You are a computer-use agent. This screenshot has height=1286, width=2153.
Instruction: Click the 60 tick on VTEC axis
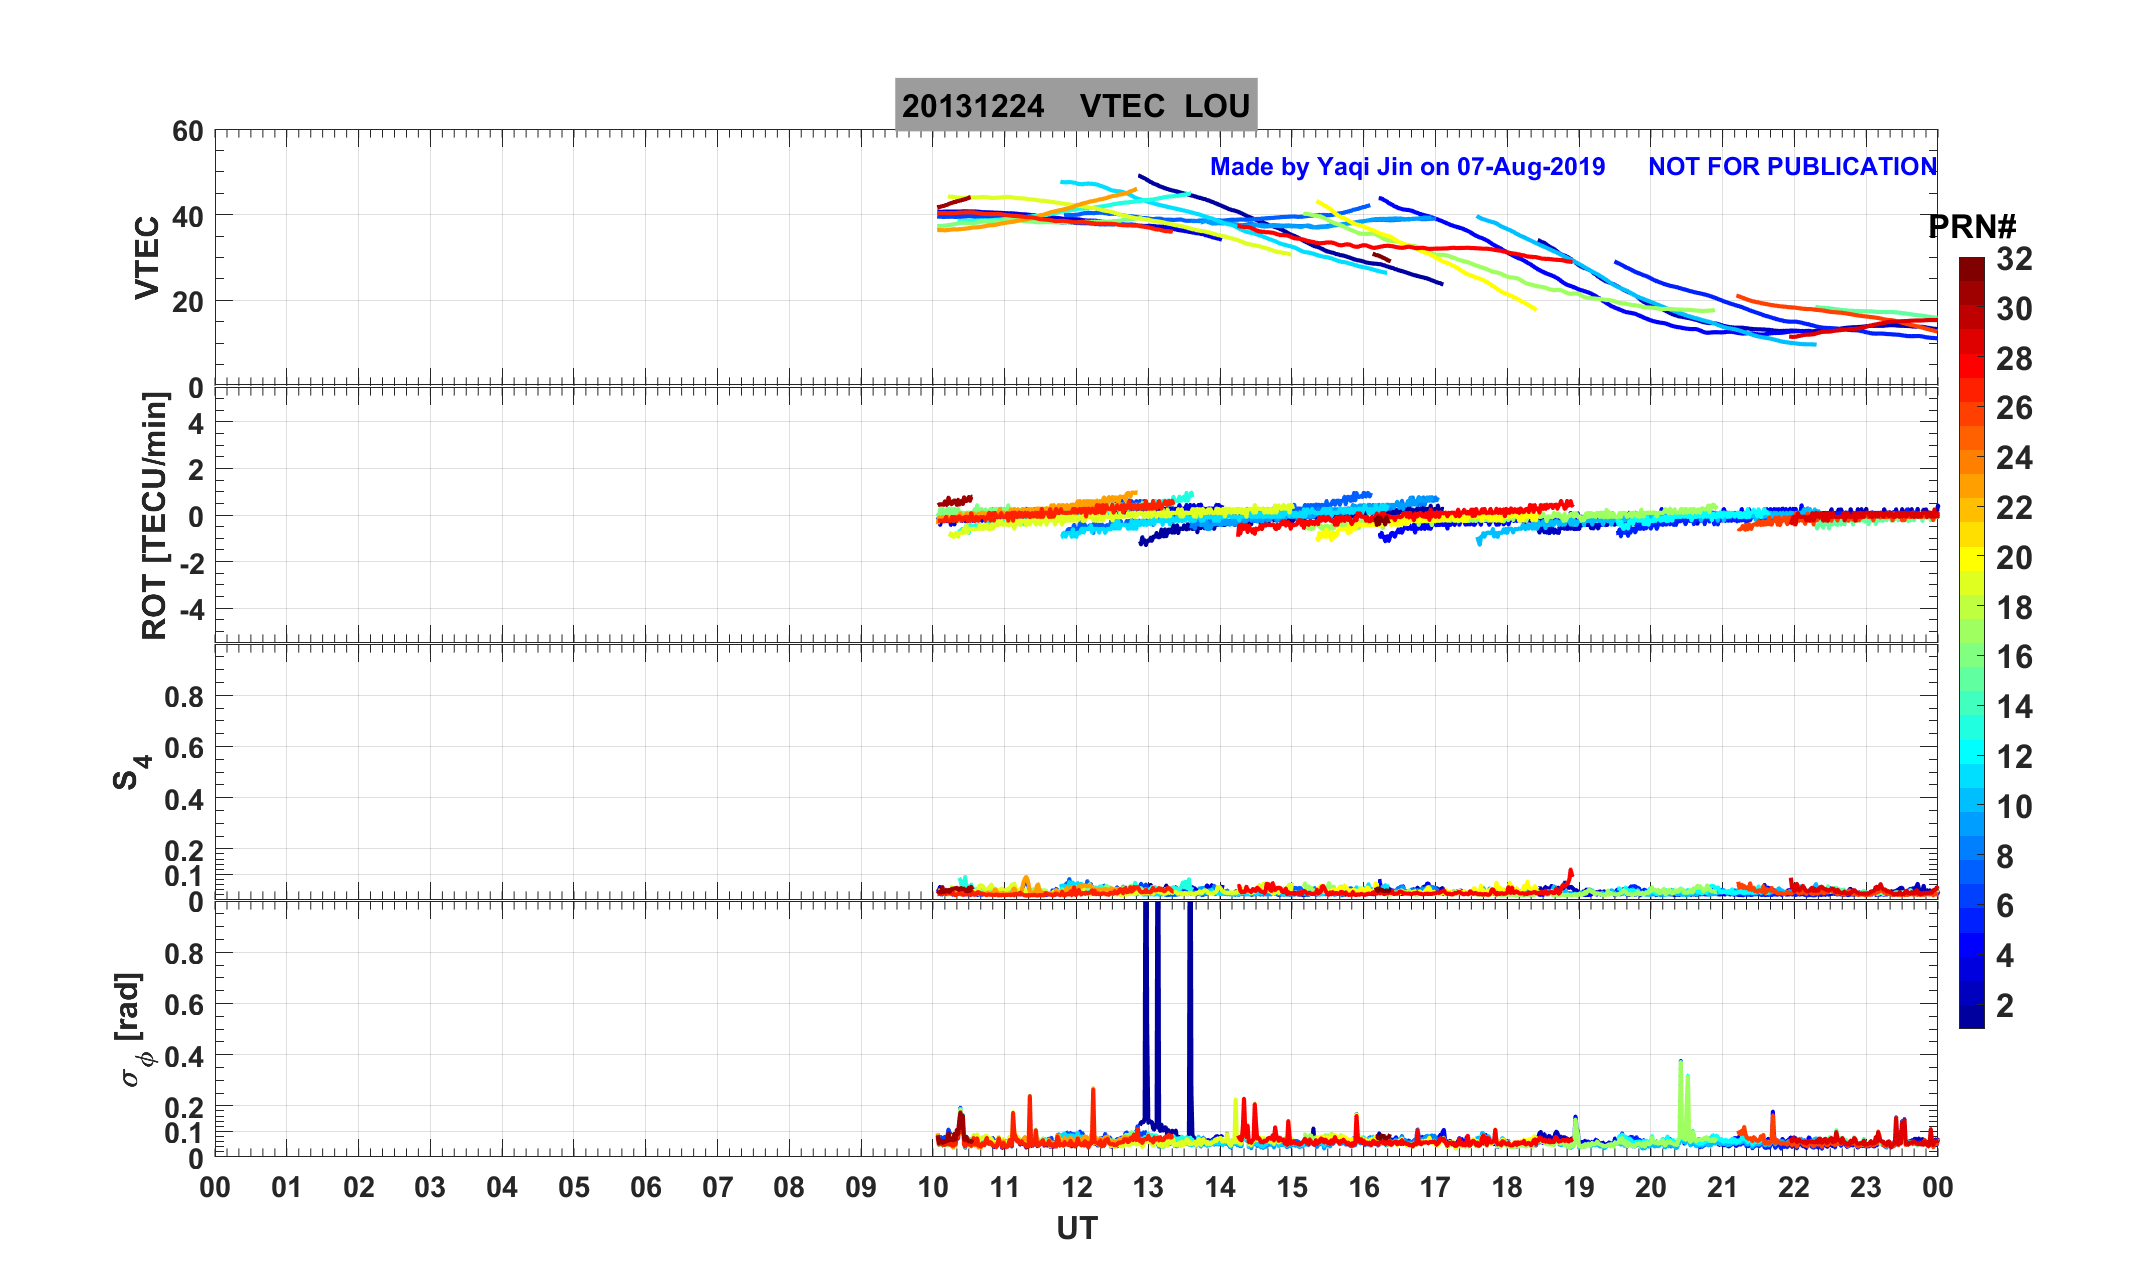[x=187, y=131]
